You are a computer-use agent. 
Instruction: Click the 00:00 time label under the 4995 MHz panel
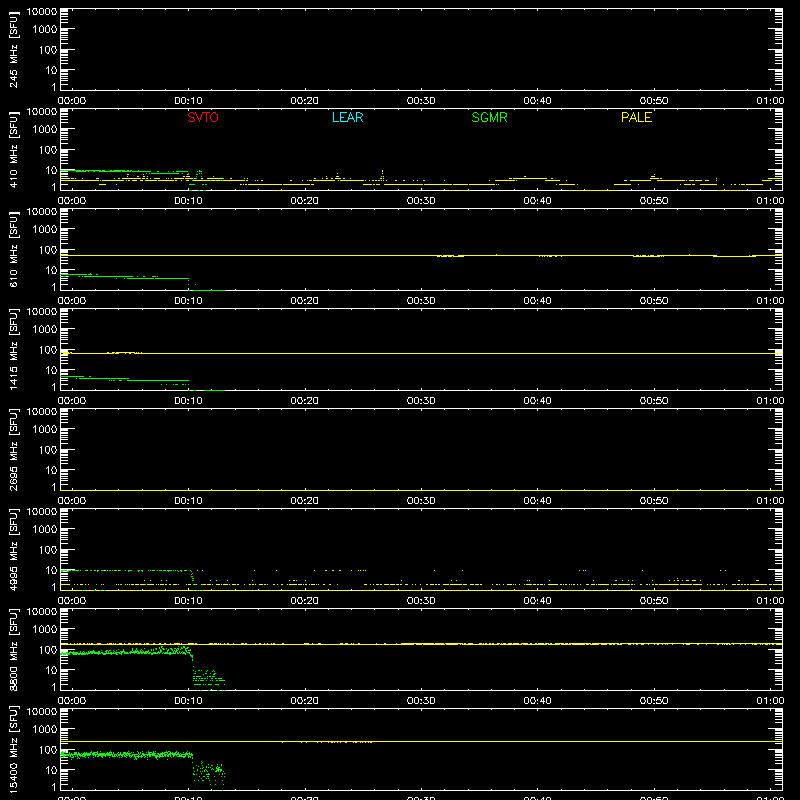[x=72, y=601]
